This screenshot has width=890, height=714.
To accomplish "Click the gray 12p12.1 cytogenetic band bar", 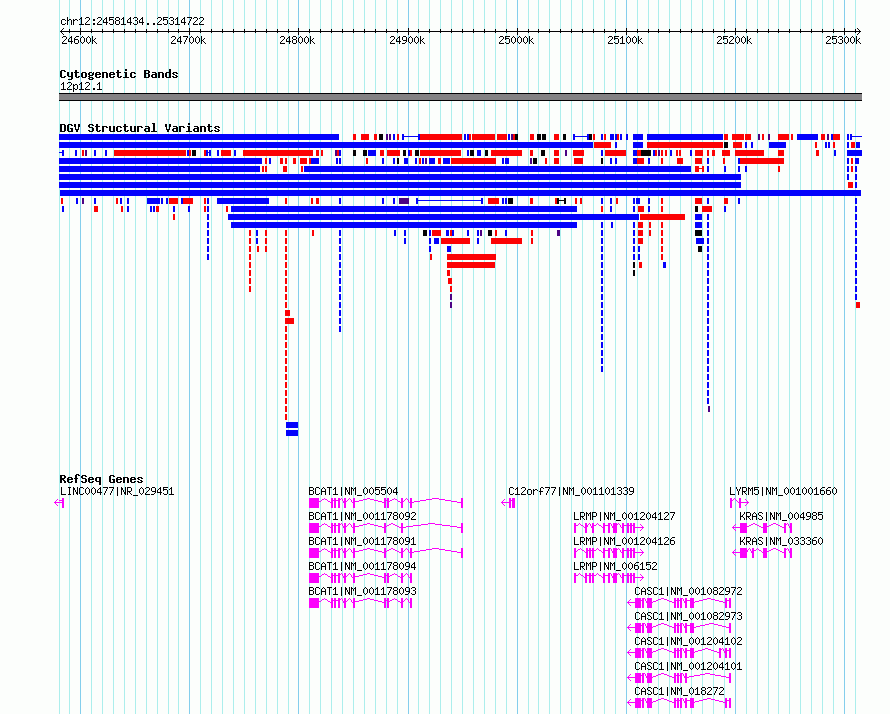I will pos(460,97).
